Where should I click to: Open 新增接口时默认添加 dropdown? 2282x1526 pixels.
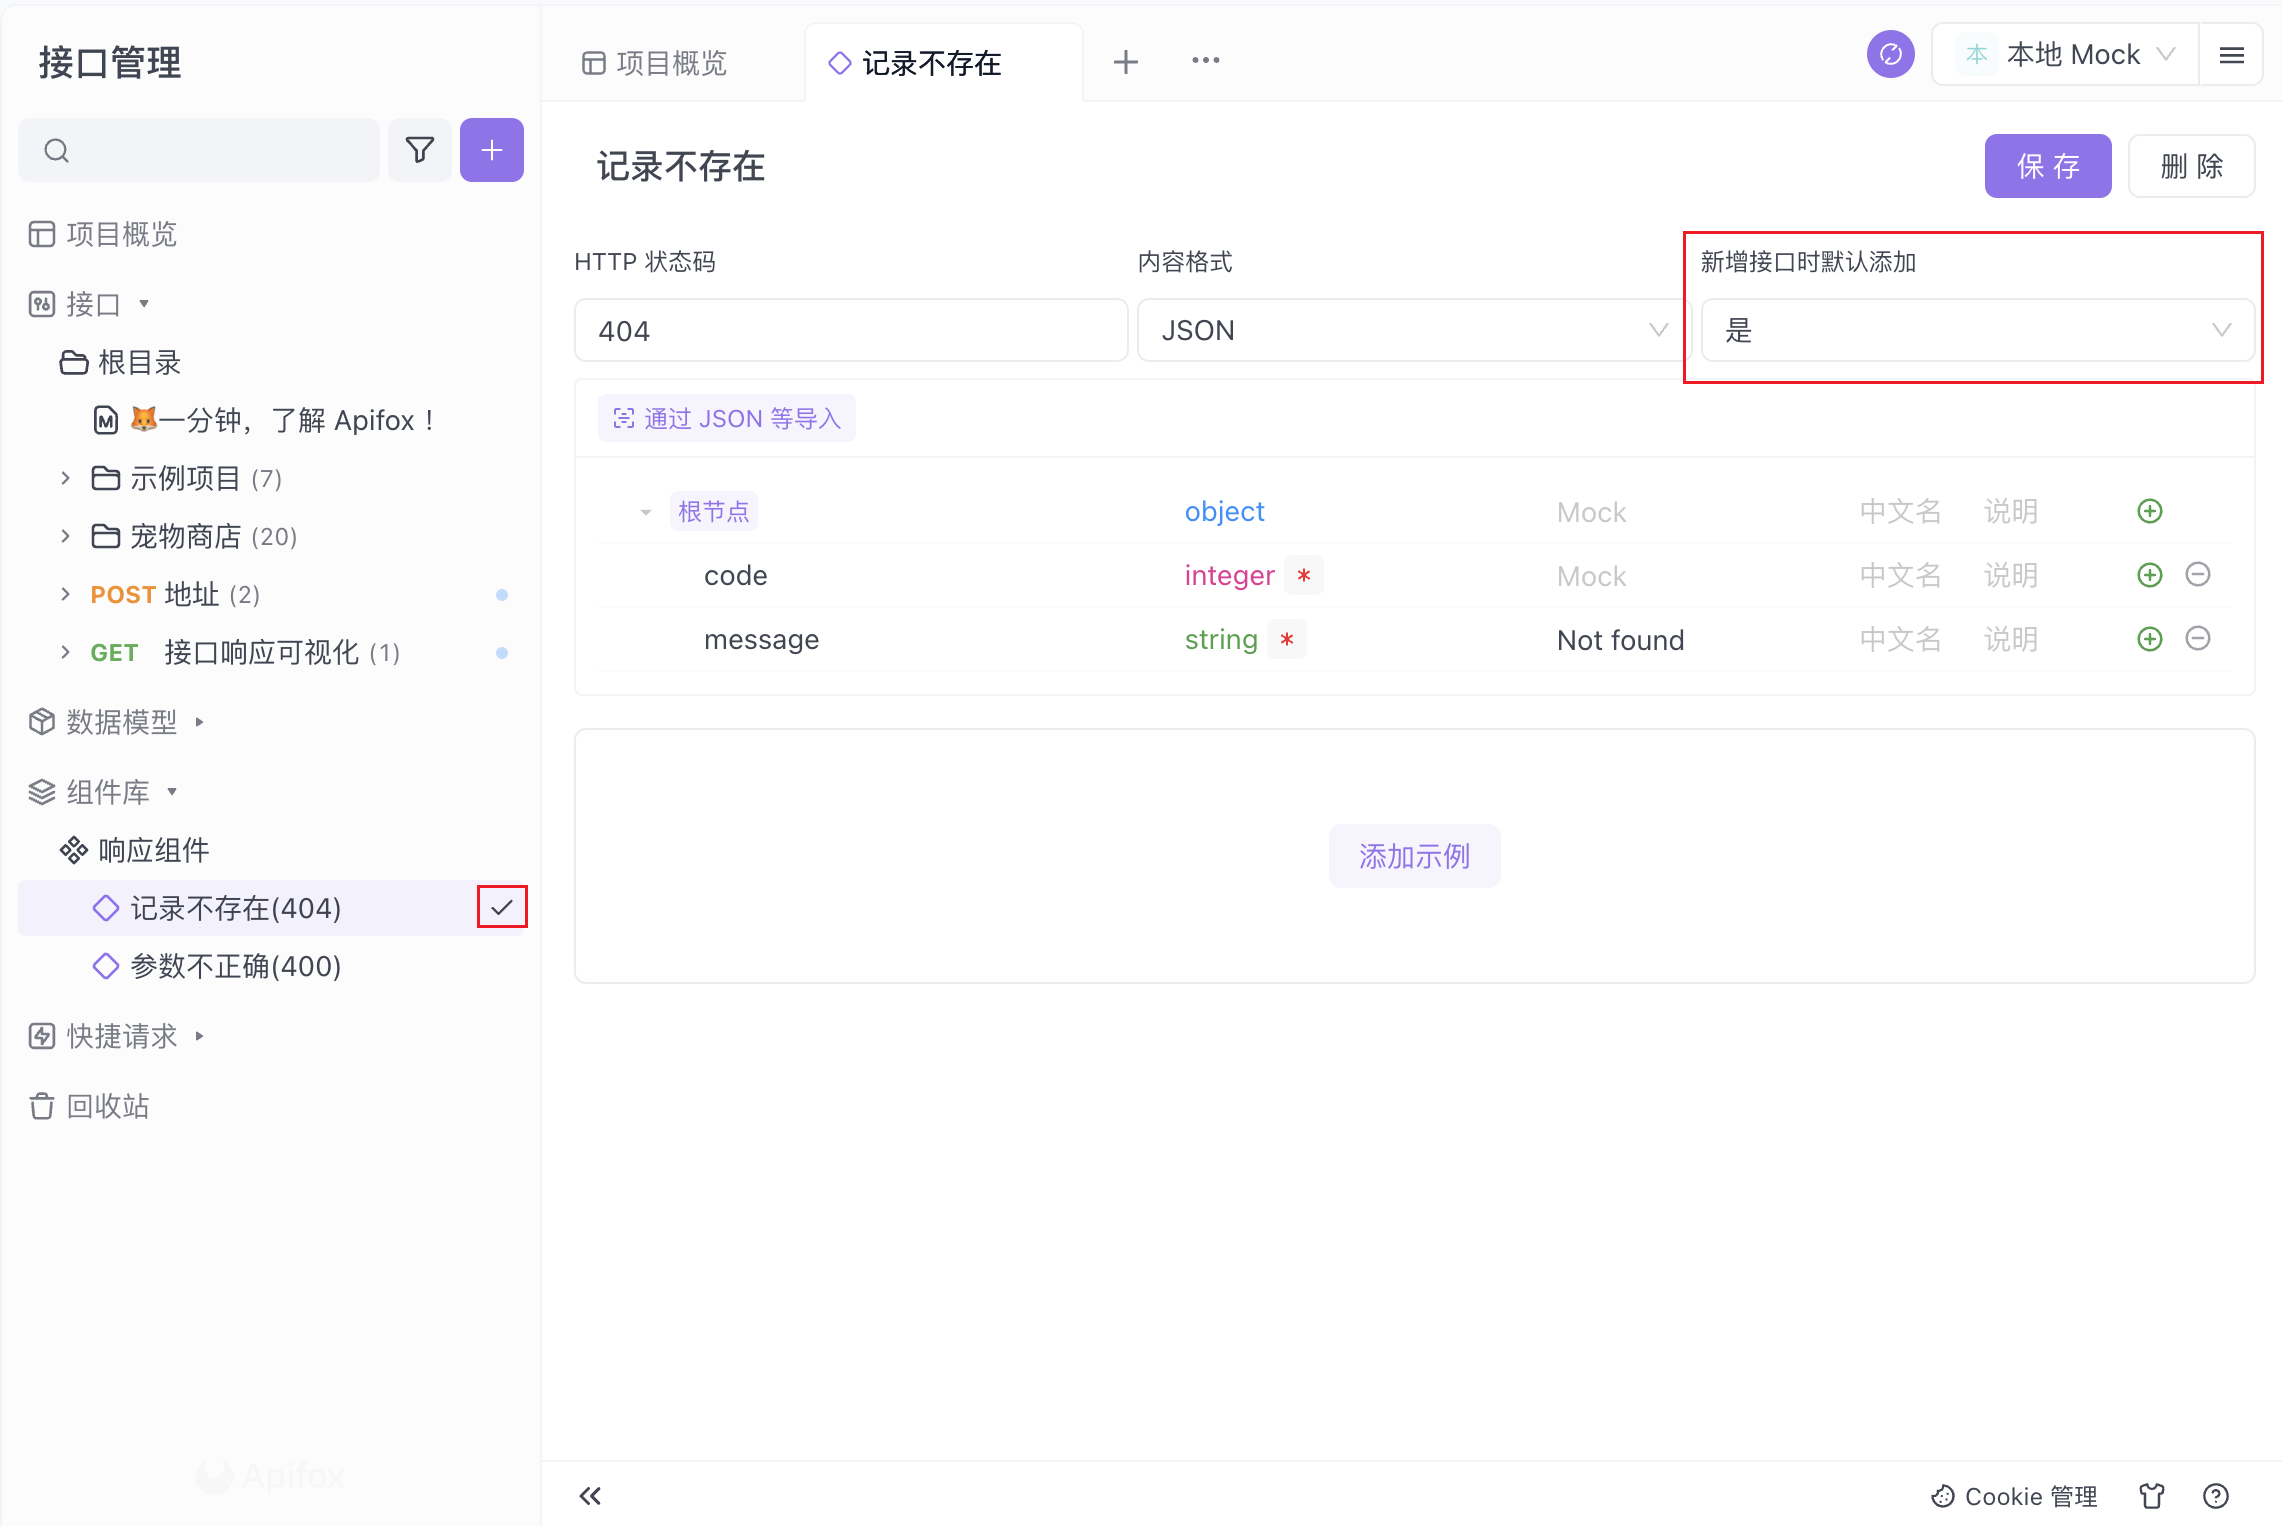[1976, 330]
